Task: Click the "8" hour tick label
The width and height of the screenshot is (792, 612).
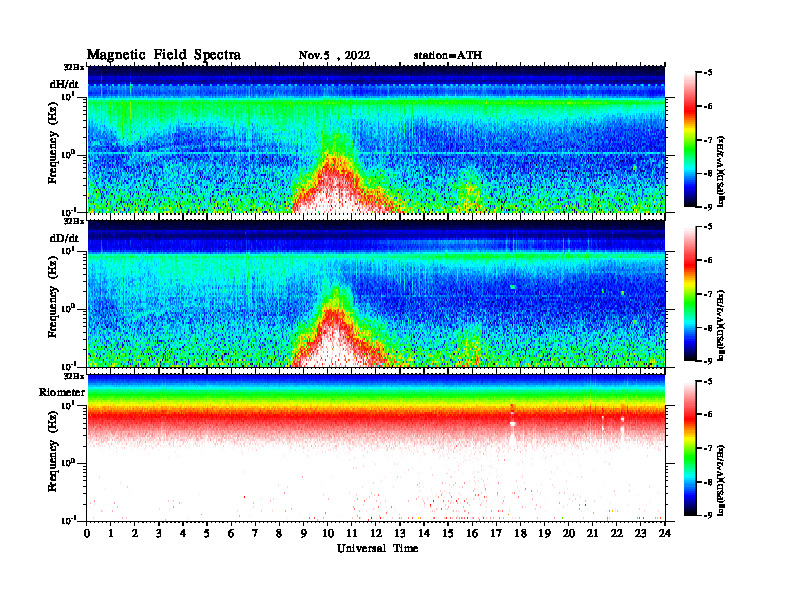Action: click(x=279, y=533)
